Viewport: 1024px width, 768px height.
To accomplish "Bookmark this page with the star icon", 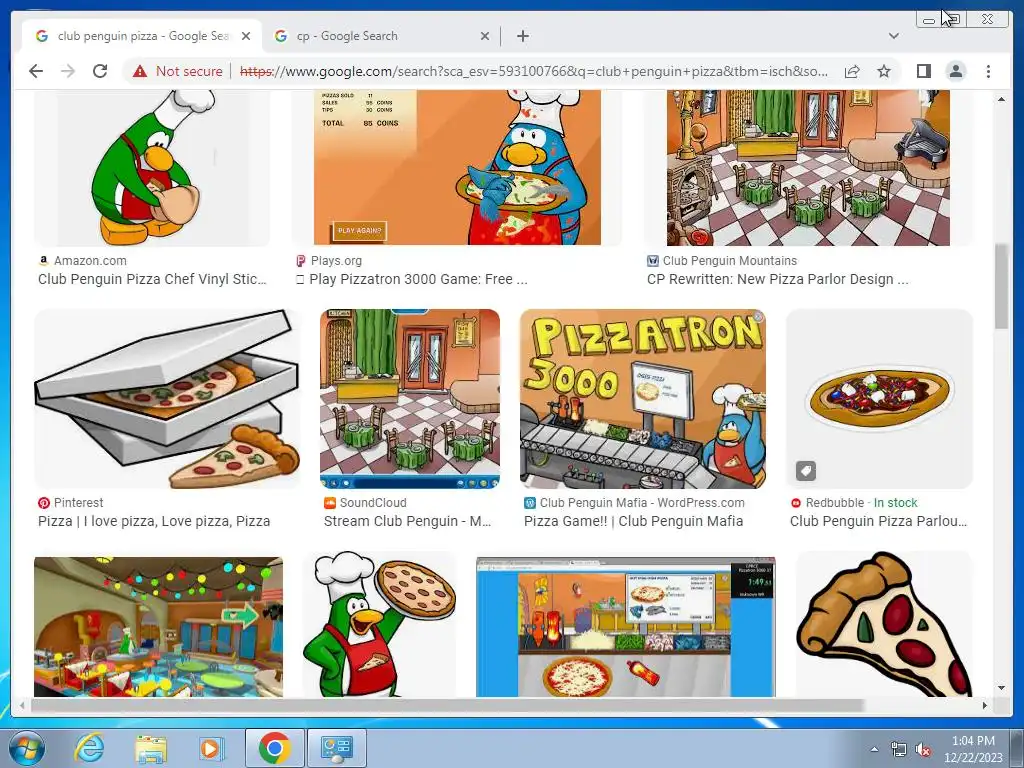I will click(884, 71).
